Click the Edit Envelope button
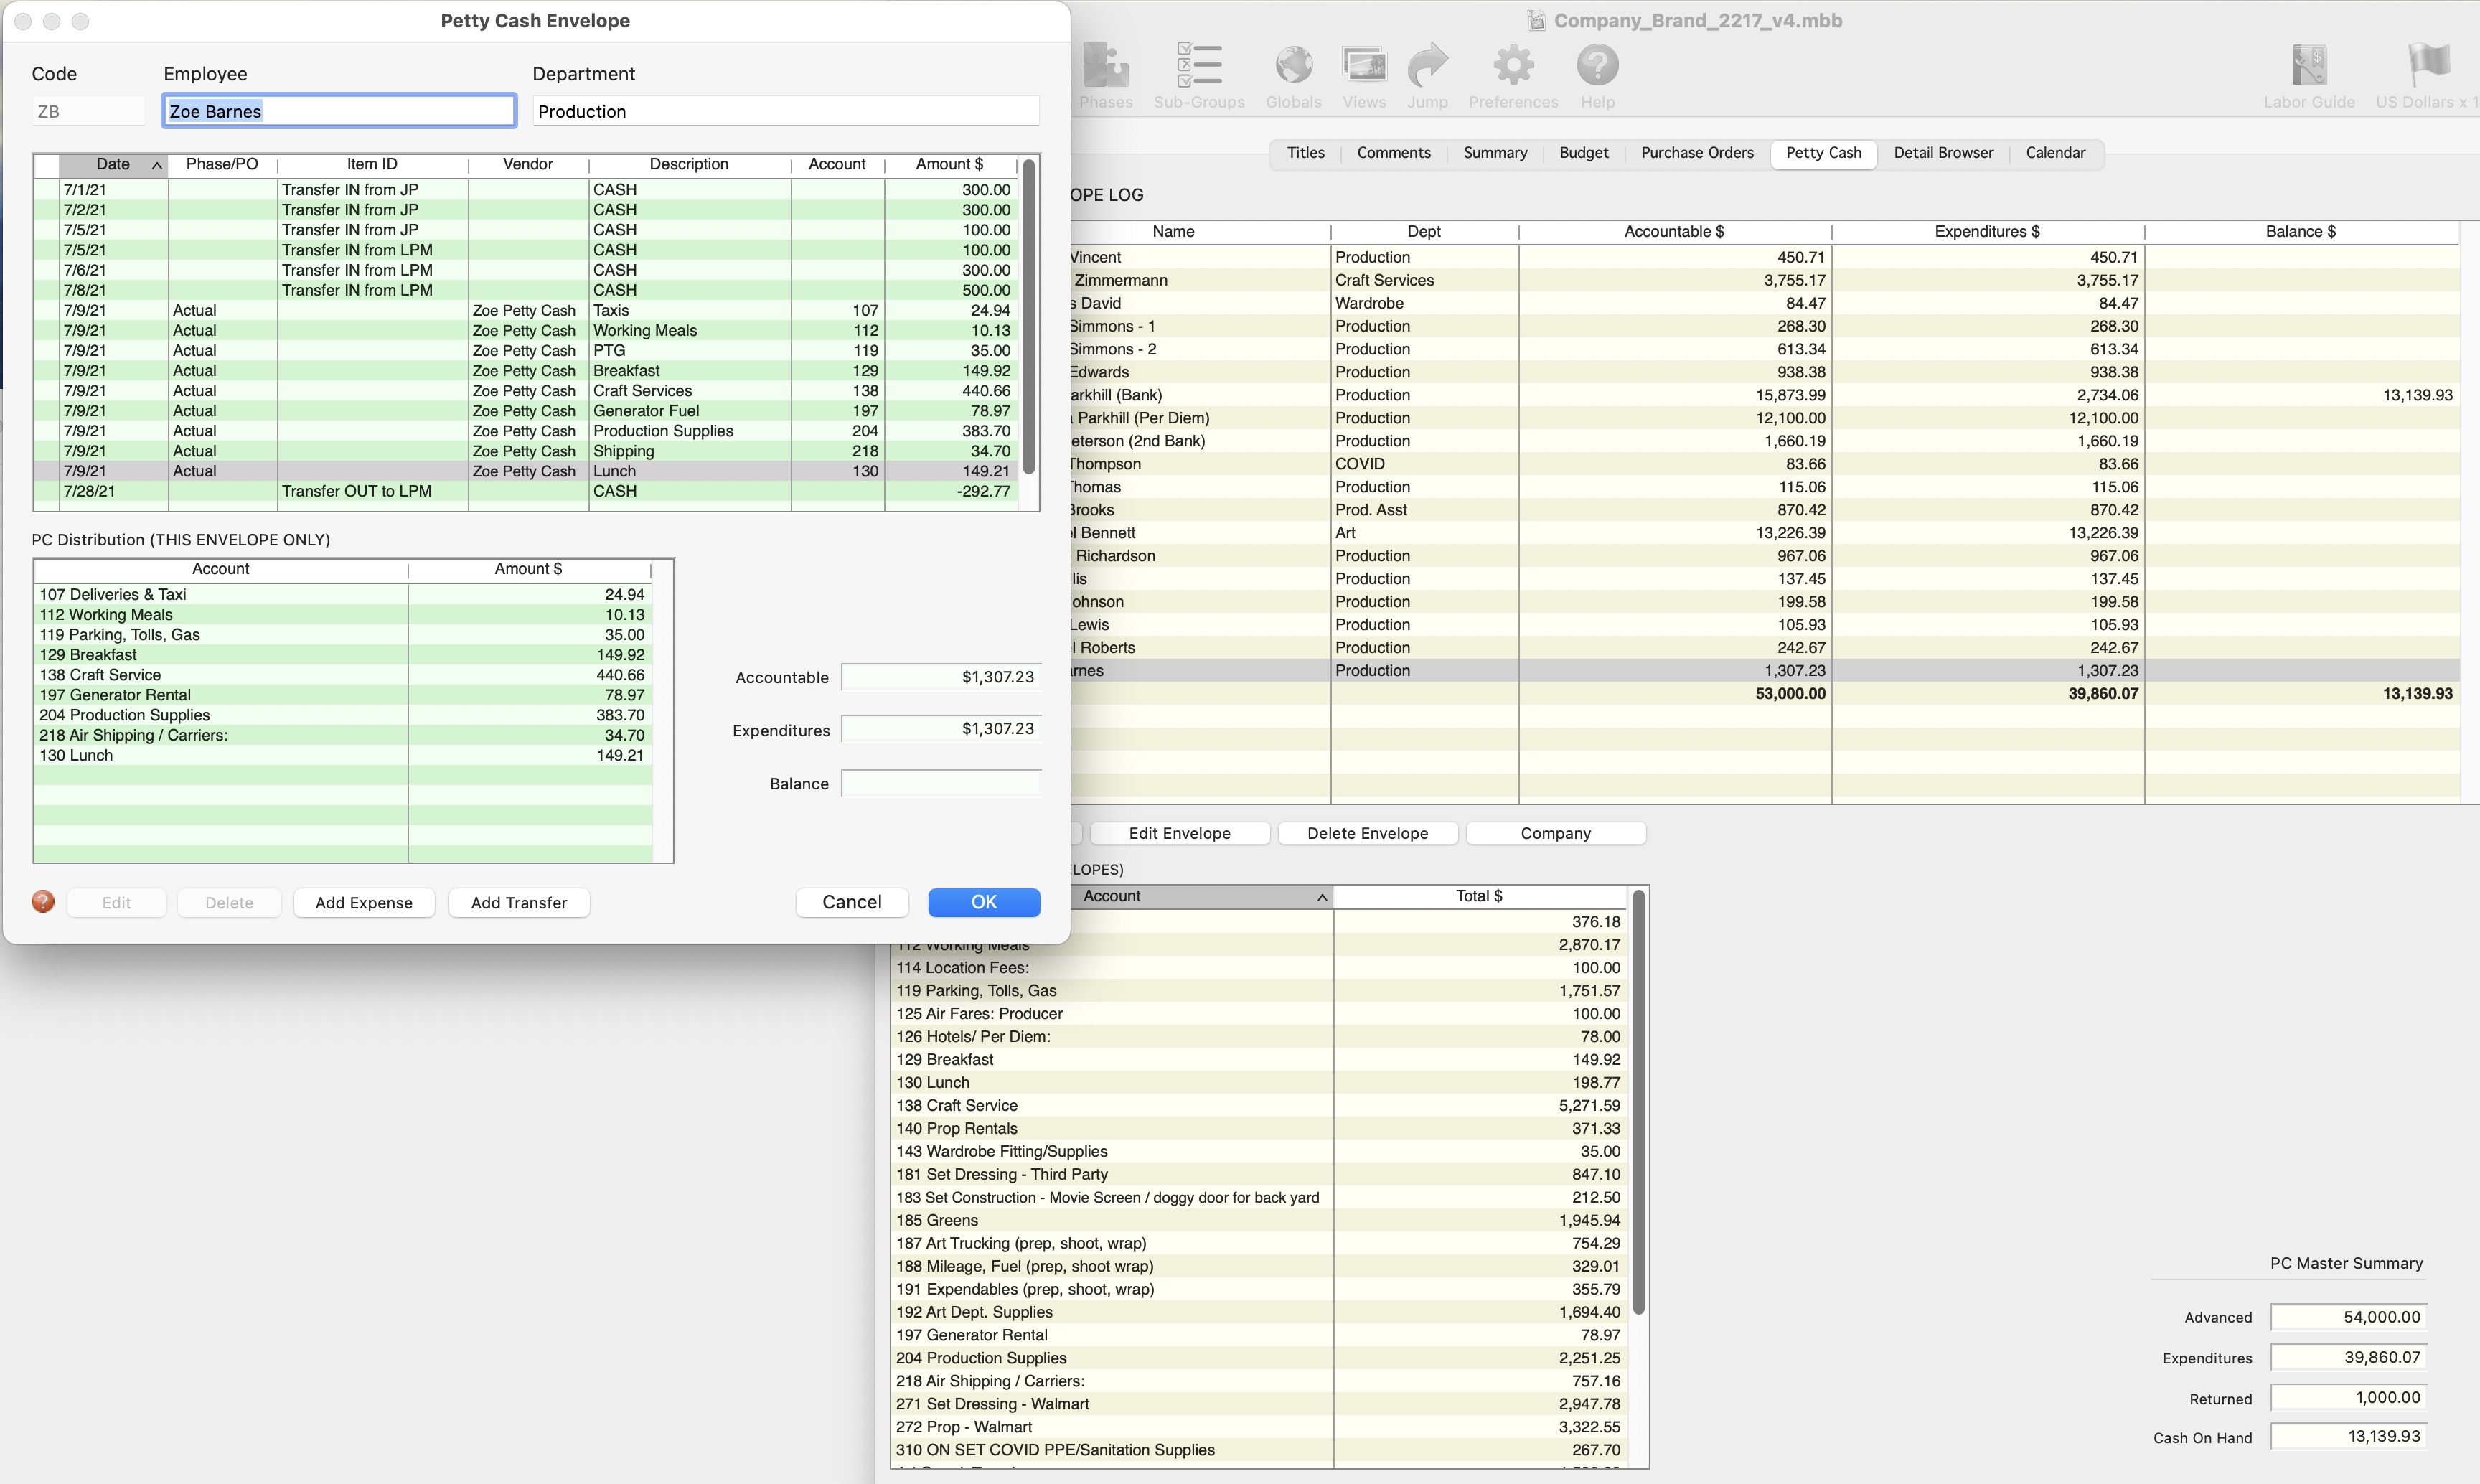Image resolution: width=2480 pixels, height=1484 pixels. (1180, 833)
